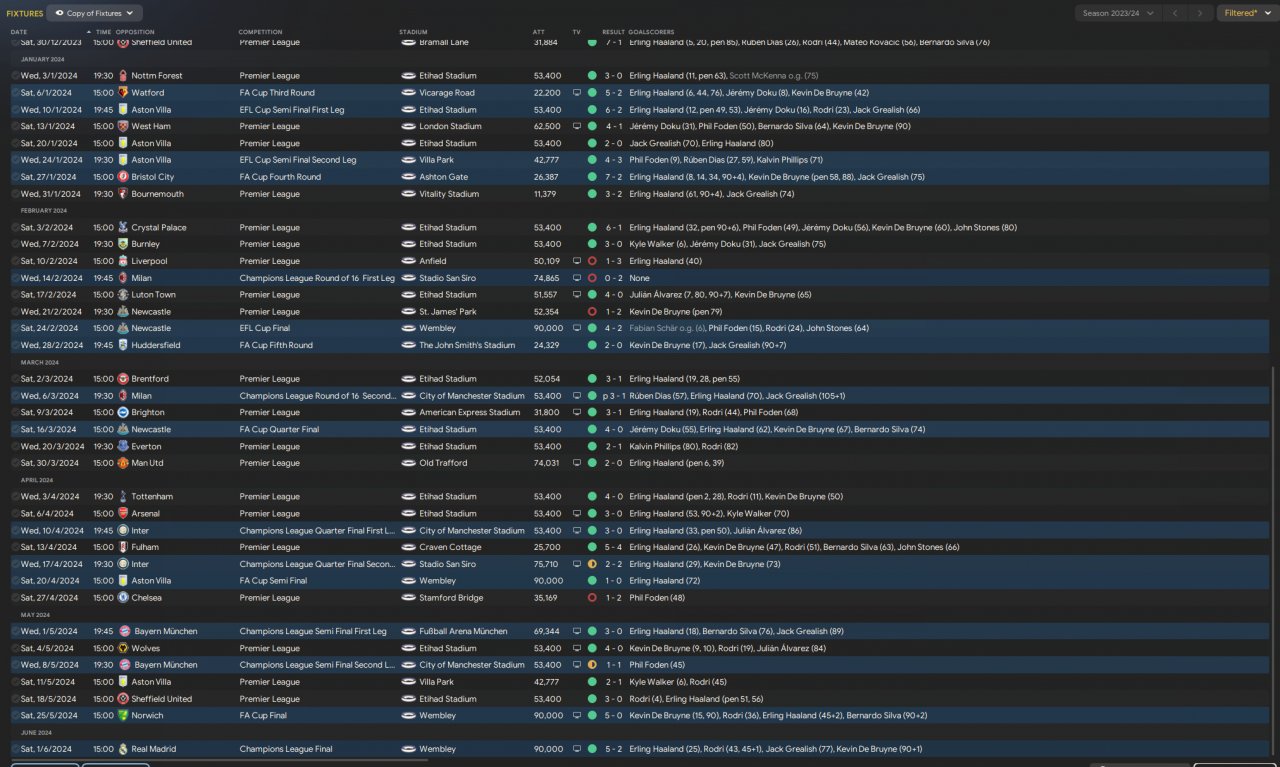Viewport: 1280px width, 767px height.
Task: Select the Arsenal club badge
Action: pos(123,514)
